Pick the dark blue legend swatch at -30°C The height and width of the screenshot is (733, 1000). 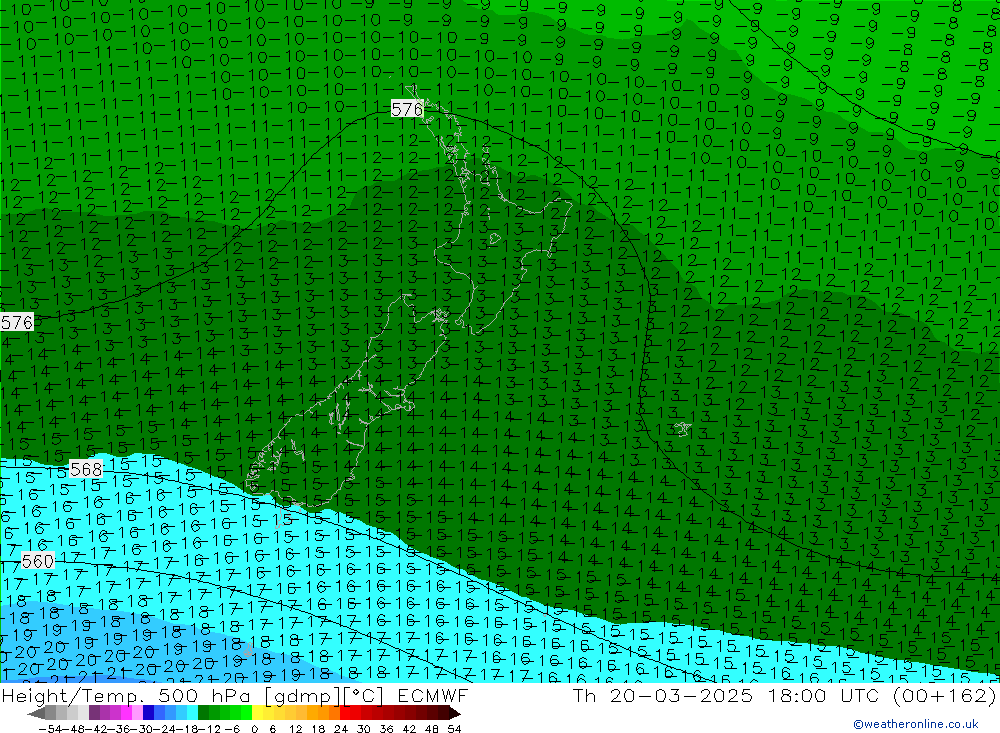coord(149,713)
